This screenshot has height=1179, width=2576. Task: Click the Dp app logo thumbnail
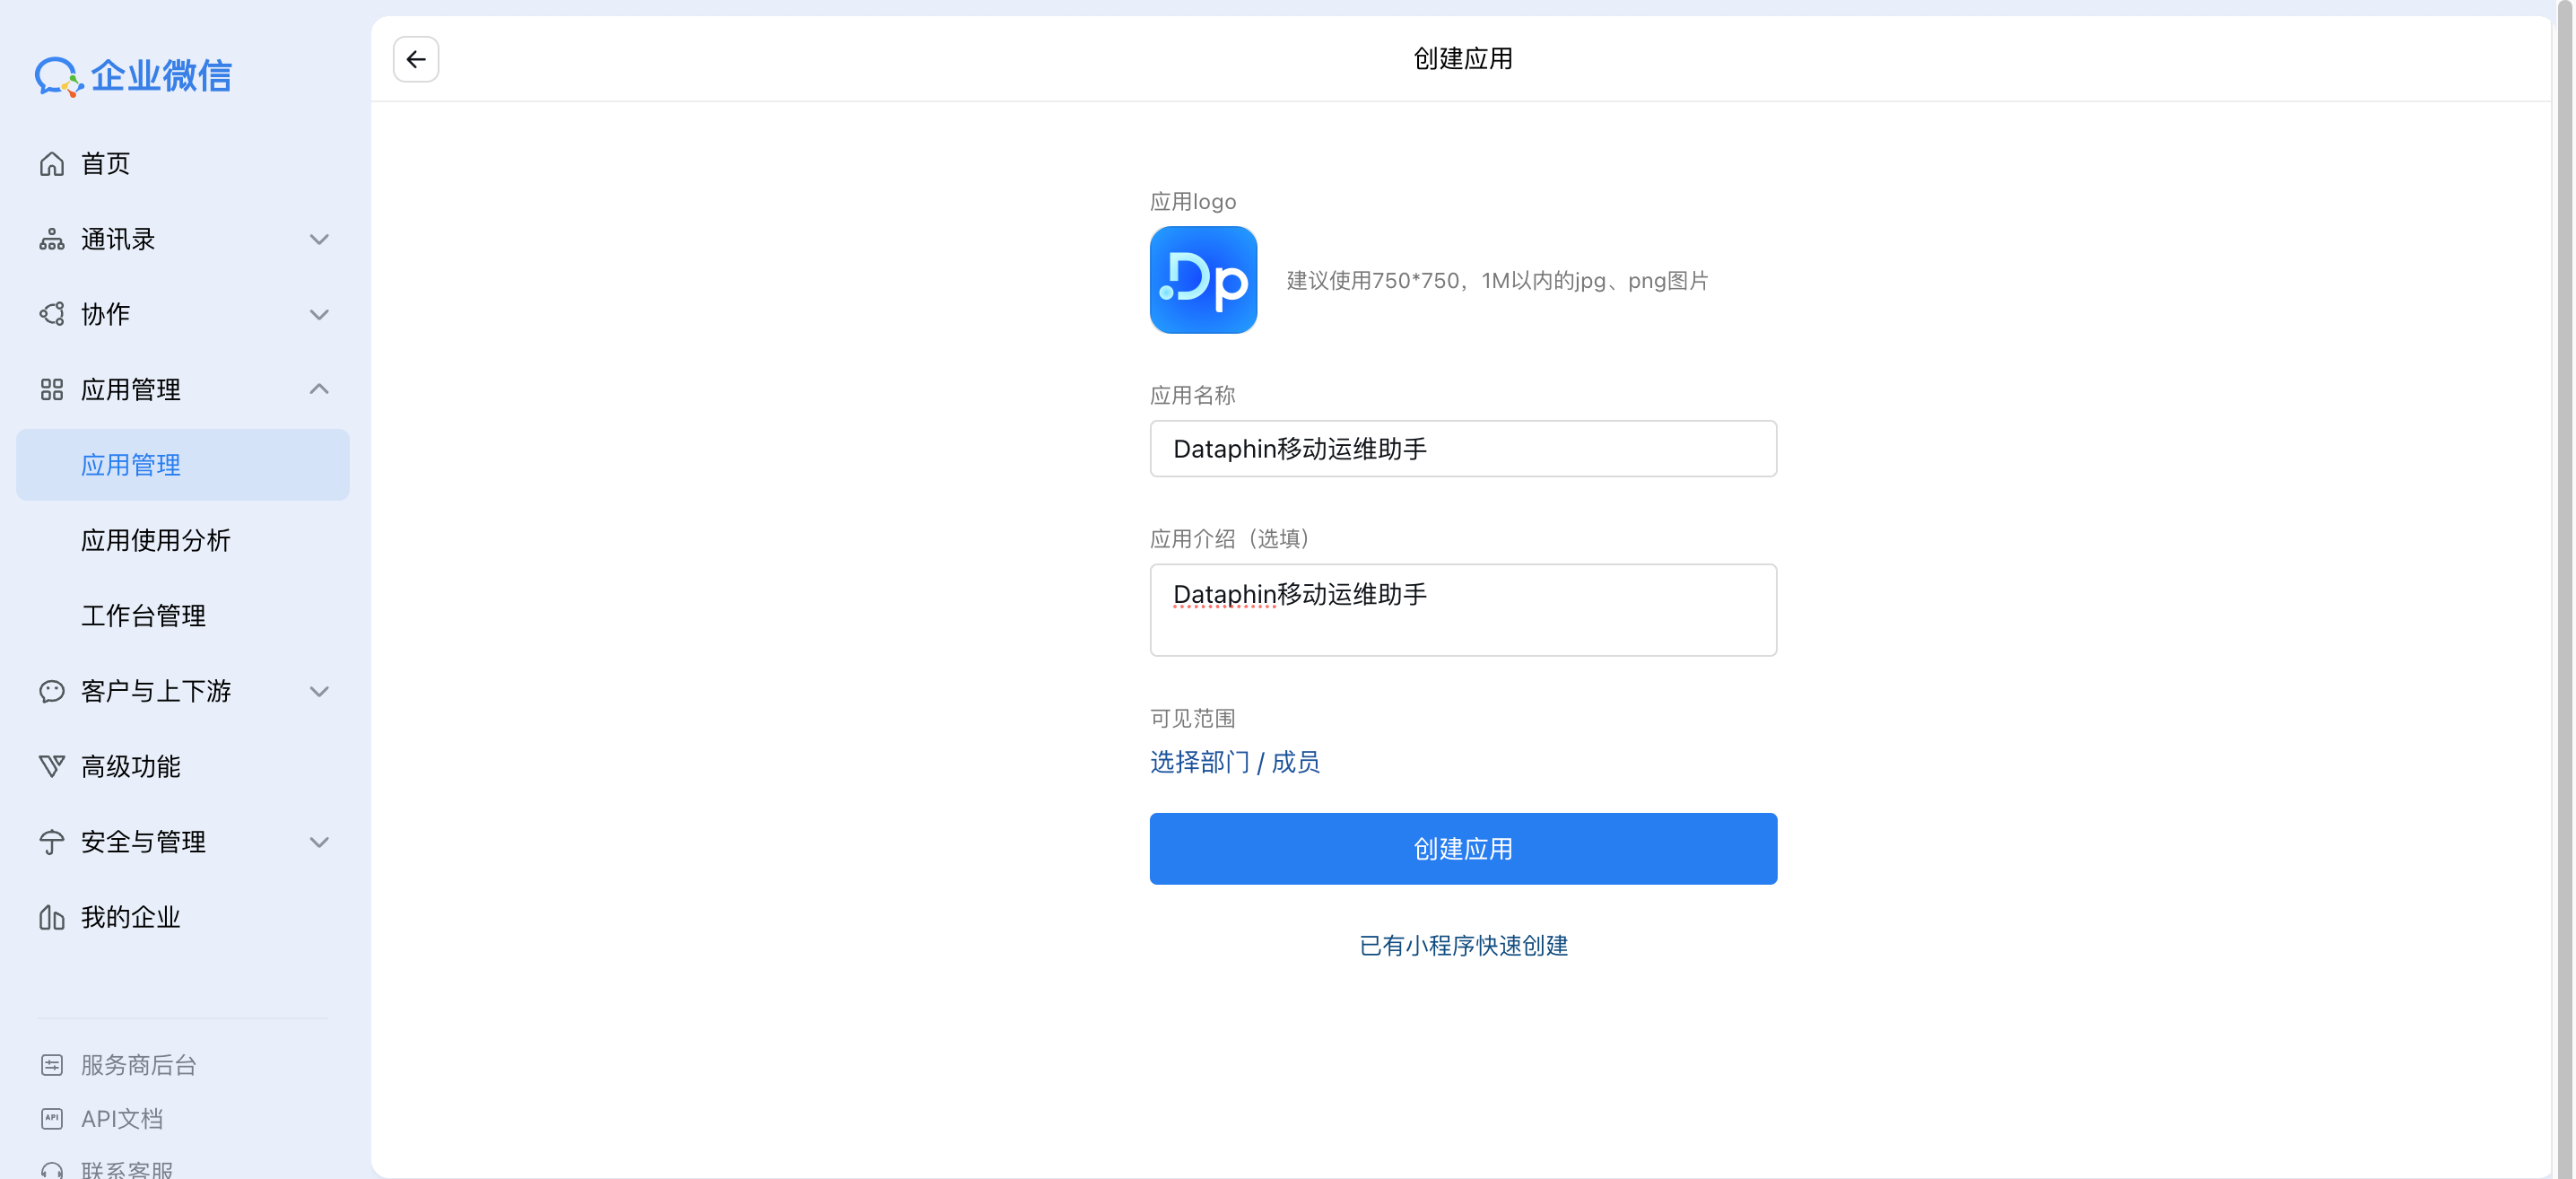tap(1203, 280)
